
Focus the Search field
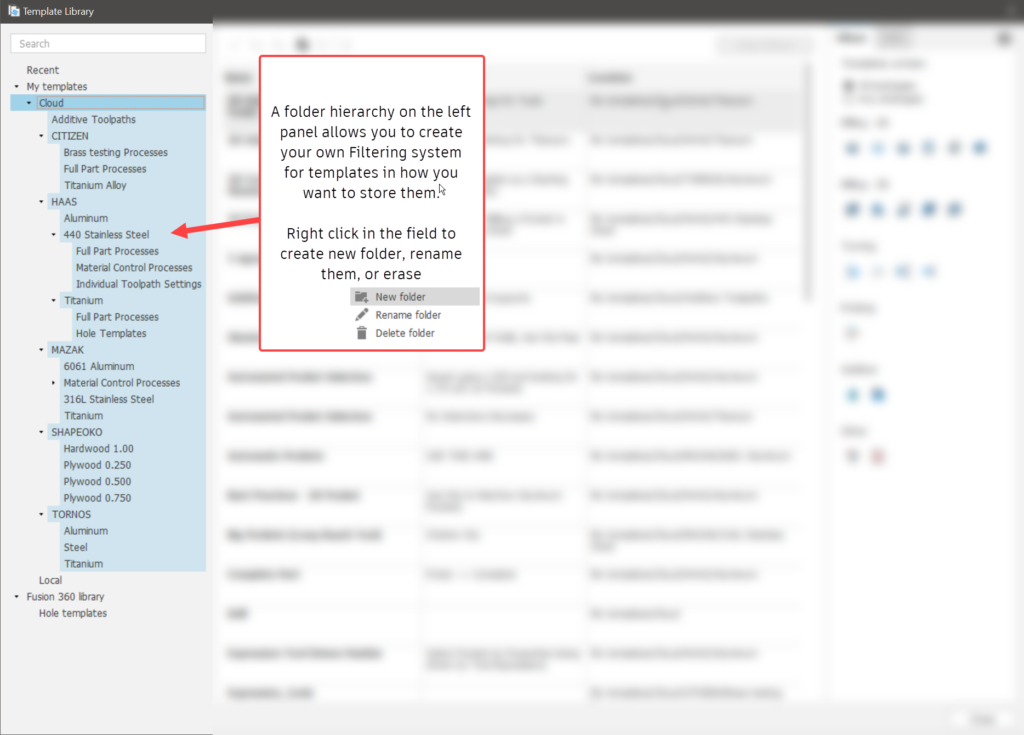pos(108,44)
